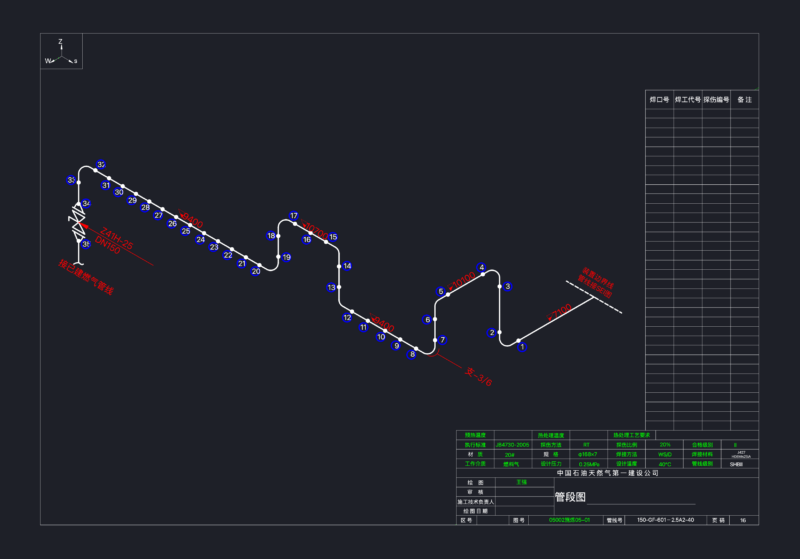
Task: Click the 9400 dimension near weld 26
Action: tap(191, 220)
